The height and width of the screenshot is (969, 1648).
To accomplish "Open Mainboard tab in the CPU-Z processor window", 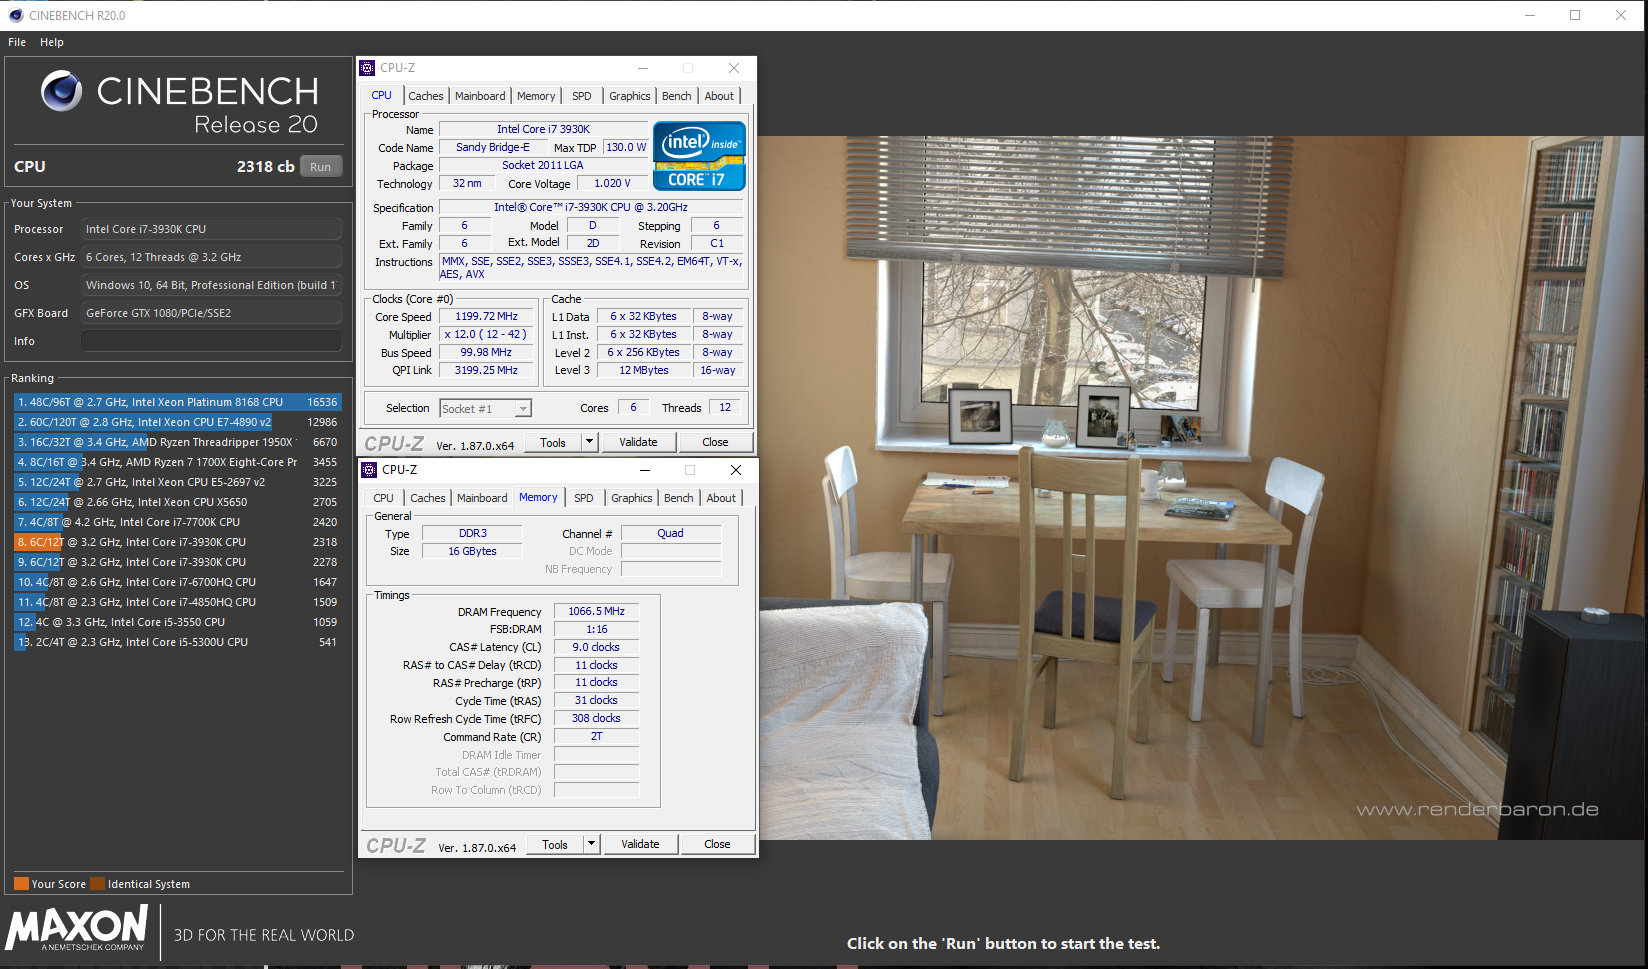I will [480, 96].
